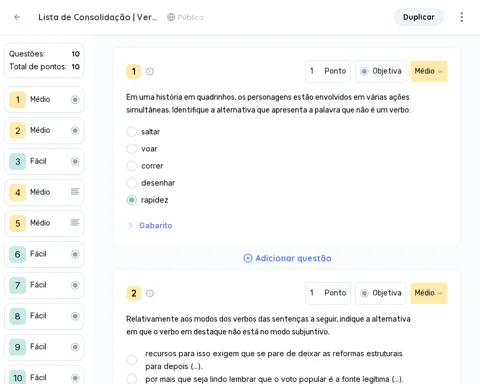Click the question 1 statement text
Image resolution: width=480 pixels, height=384 pixels.
tap(268, 103)
